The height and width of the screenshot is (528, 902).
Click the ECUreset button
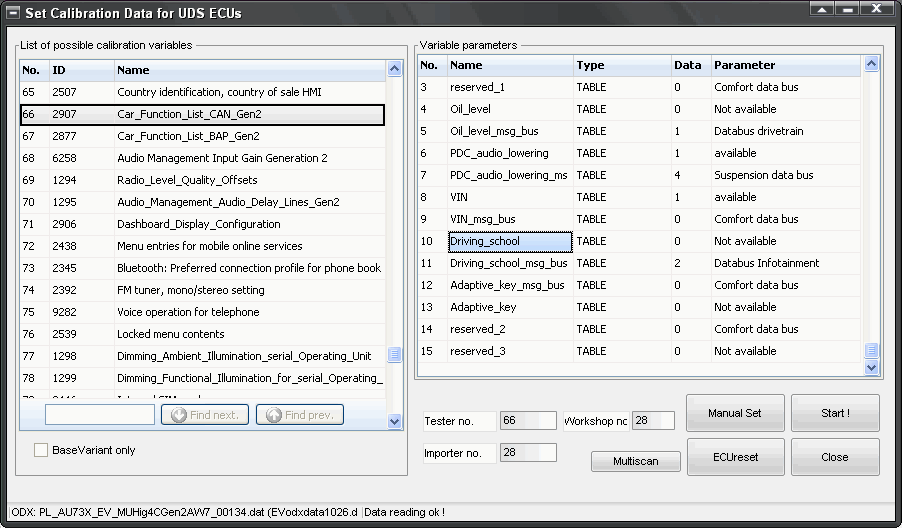pos(733,457)
